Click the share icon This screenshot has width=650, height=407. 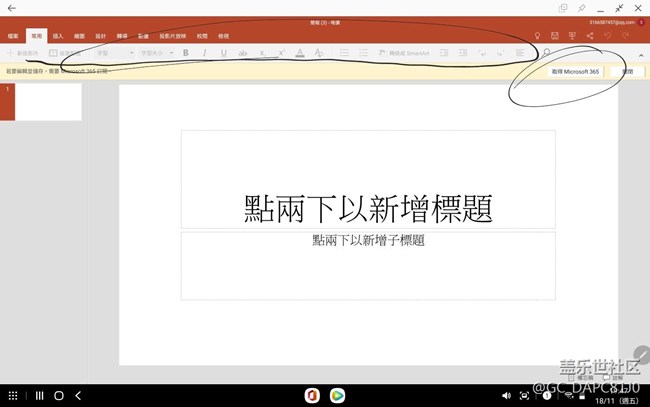pos(590,35)
